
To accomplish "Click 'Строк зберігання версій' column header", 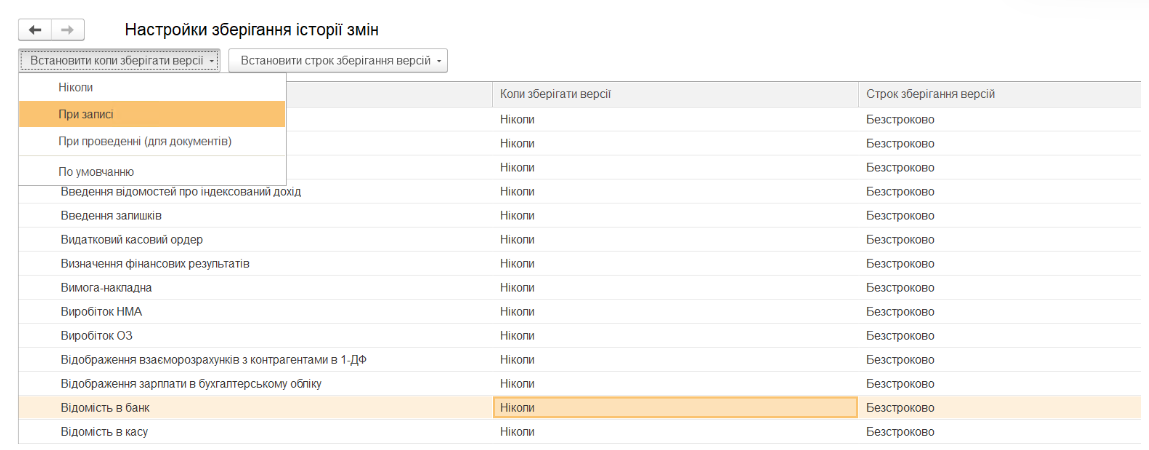I will click(x=930, y=94).
